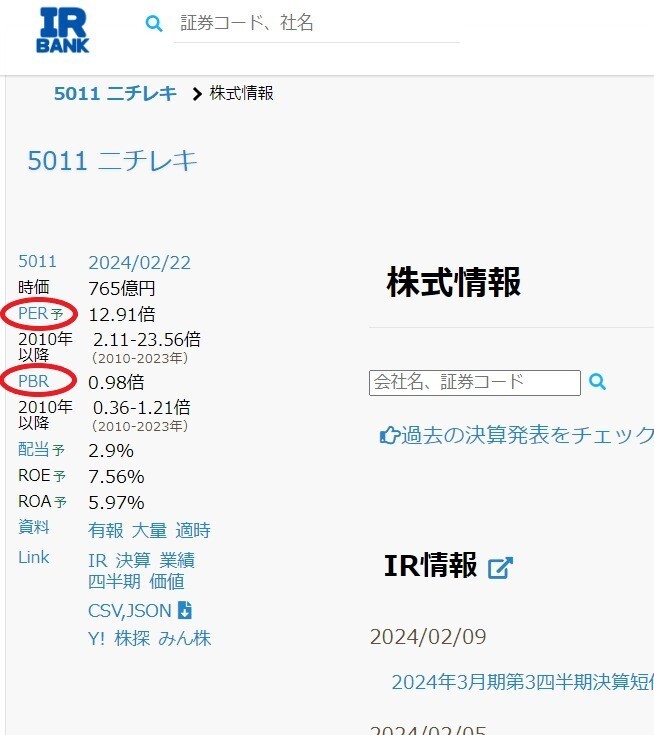Open the external link icon next to IR情報
This screenshot has width=654, height=735.
click(x=500, y=568)
